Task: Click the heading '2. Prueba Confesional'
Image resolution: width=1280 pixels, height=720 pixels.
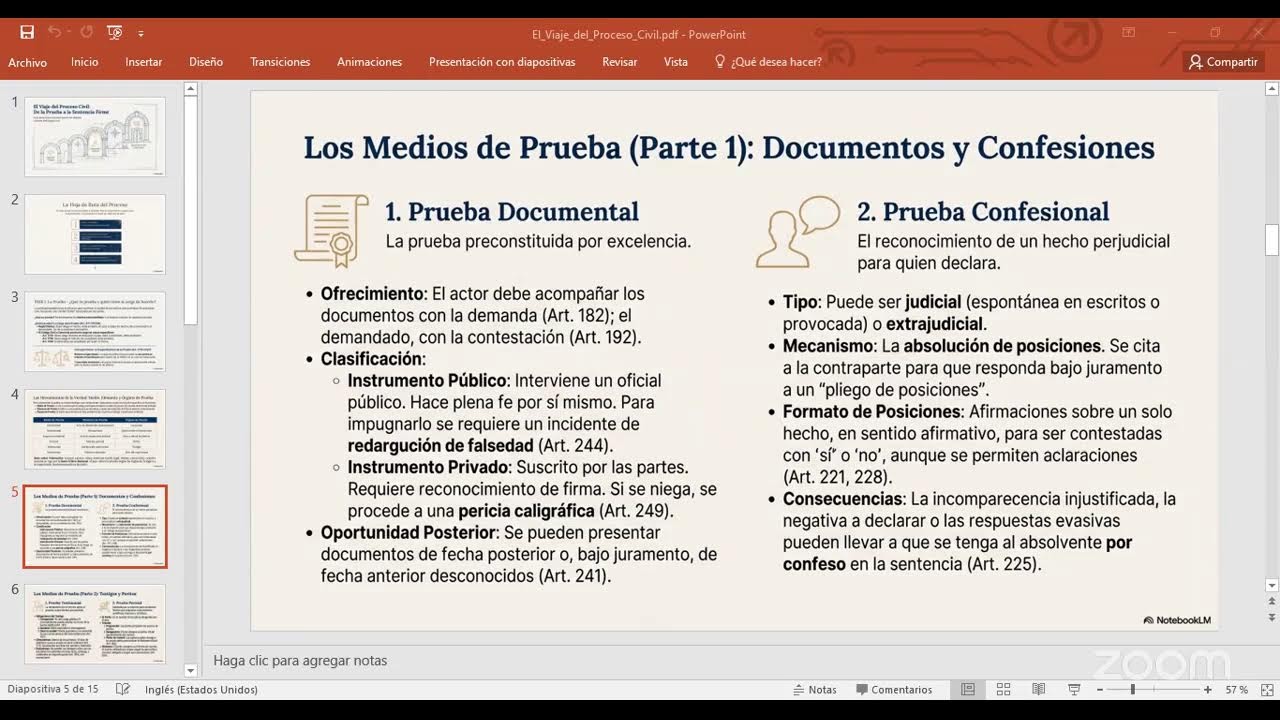Action: (x=983, y=212)
